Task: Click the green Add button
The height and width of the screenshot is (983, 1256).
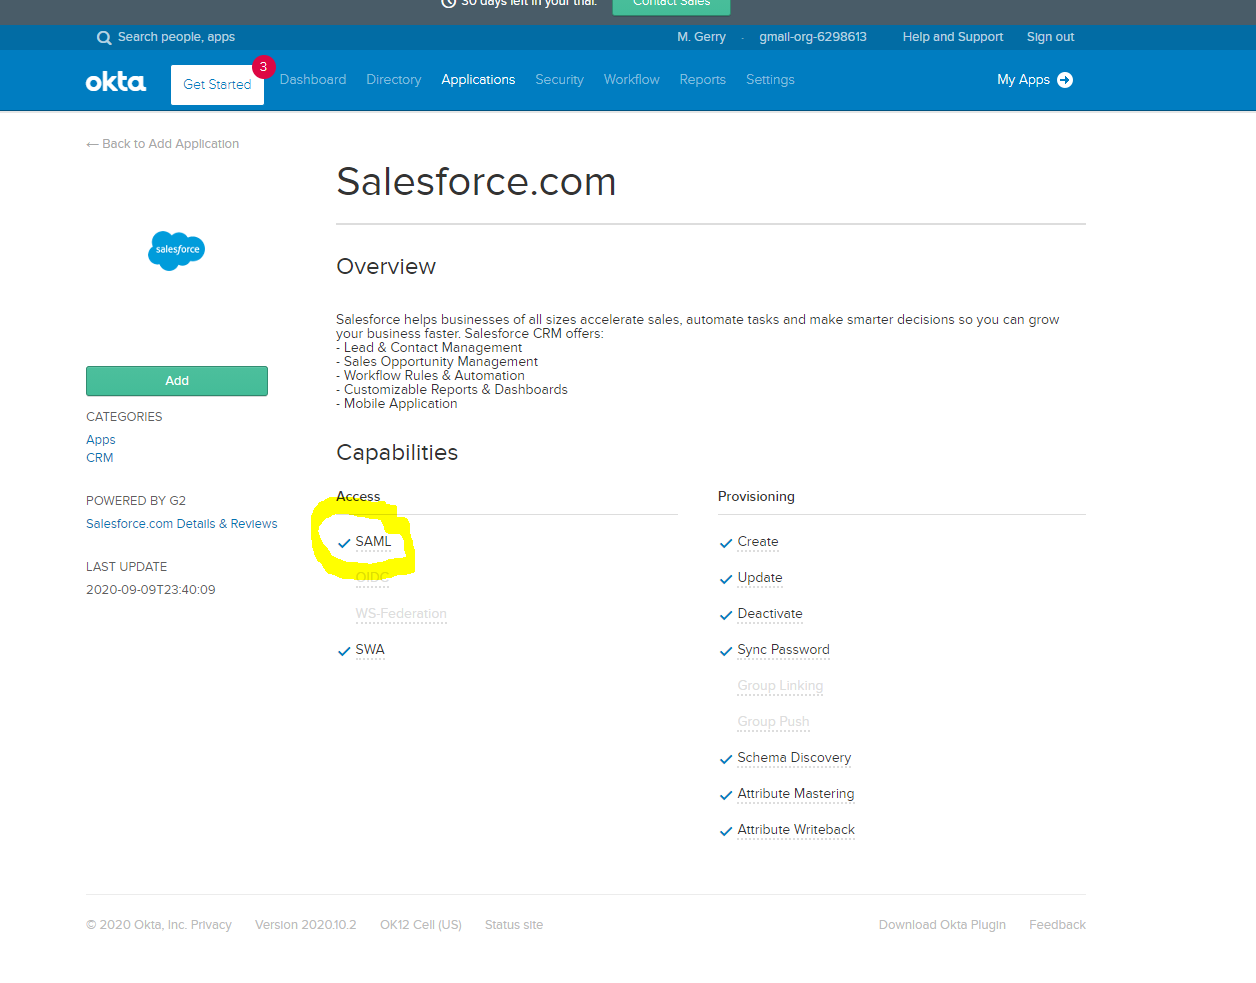Action: click(x=176, y=381)
